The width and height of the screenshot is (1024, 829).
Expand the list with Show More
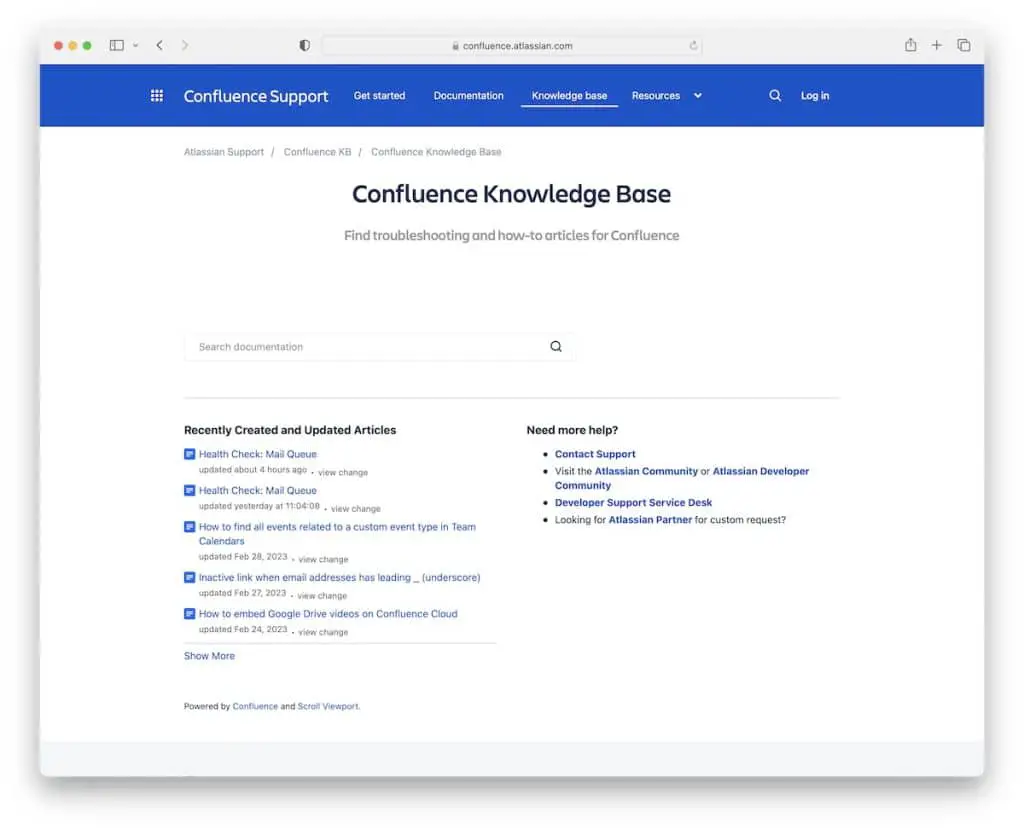[x=209, y=656]
